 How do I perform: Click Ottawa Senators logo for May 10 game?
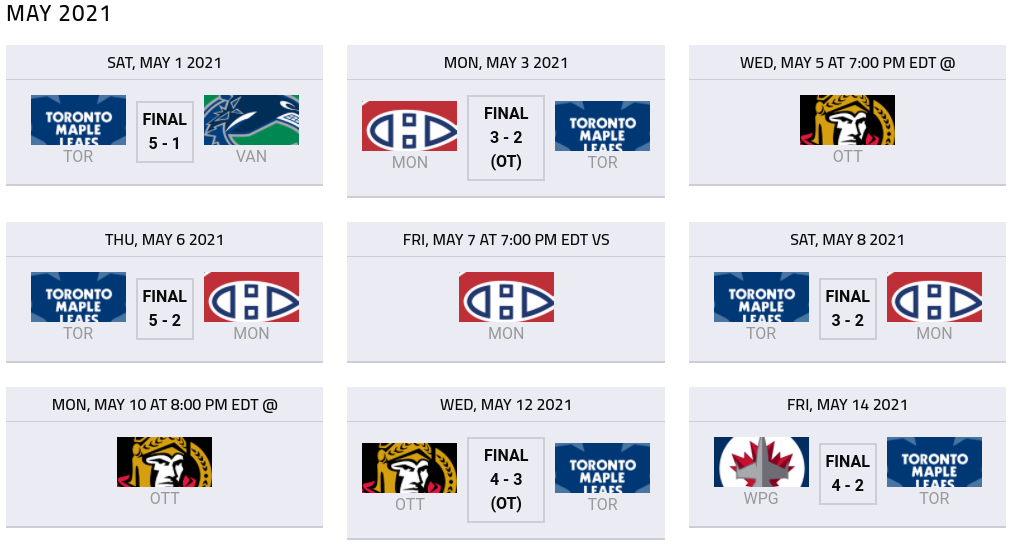point(164,462)
